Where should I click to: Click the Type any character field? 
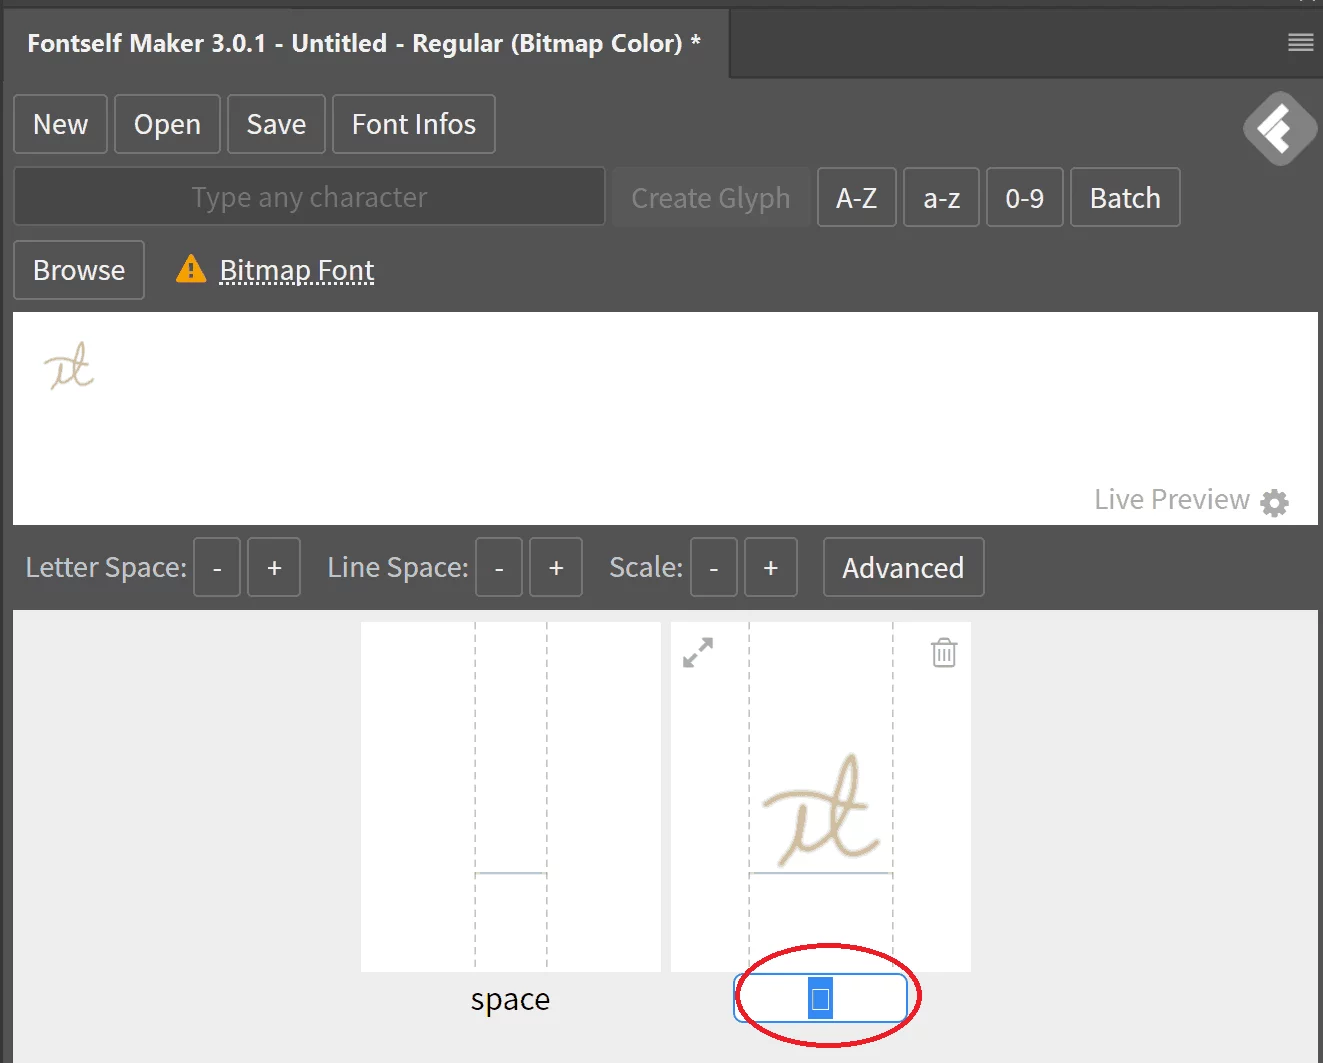(x=309, y=197)
